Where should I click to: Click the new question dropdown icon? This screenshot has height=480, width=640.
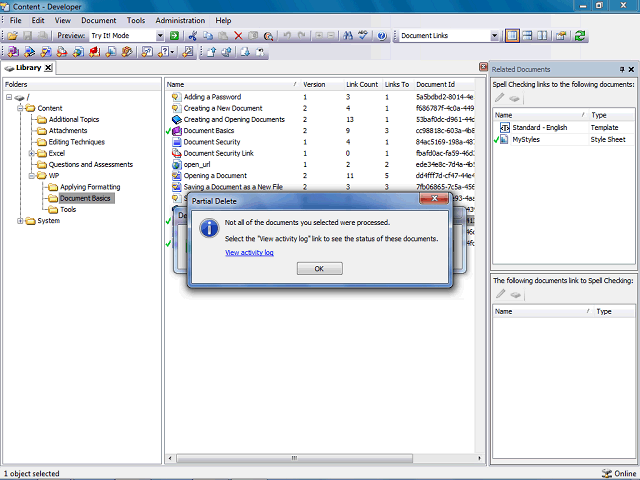pos(166,52)
